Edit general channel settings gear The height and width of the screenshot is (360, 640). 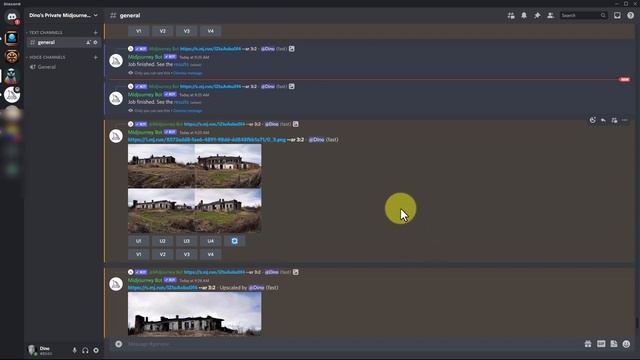(x=96, y=42)
